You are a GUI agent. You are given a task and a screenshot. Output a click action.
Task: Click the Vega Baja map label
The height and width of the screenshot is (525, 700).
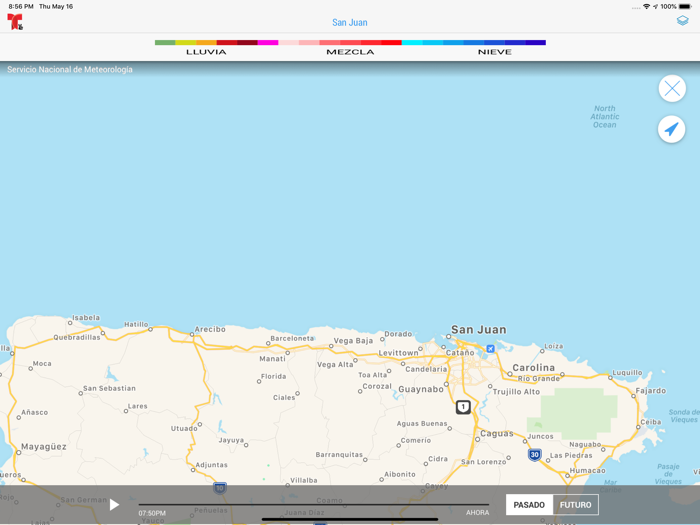coord(353,341)
